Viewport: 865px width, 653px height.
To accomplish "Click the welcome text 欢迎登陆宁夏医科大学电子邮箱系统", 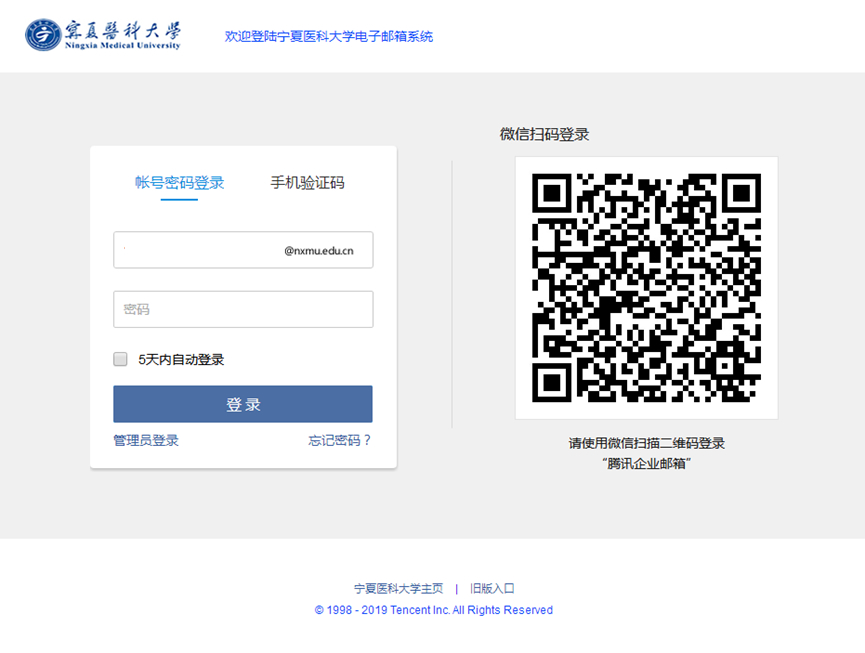I will click(329, 36).
